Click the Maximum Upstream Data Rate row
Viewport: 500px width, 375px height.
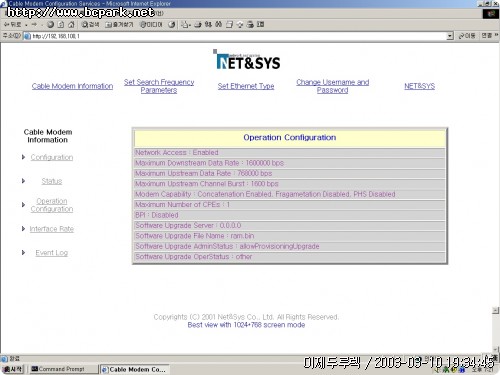[290, 173]
